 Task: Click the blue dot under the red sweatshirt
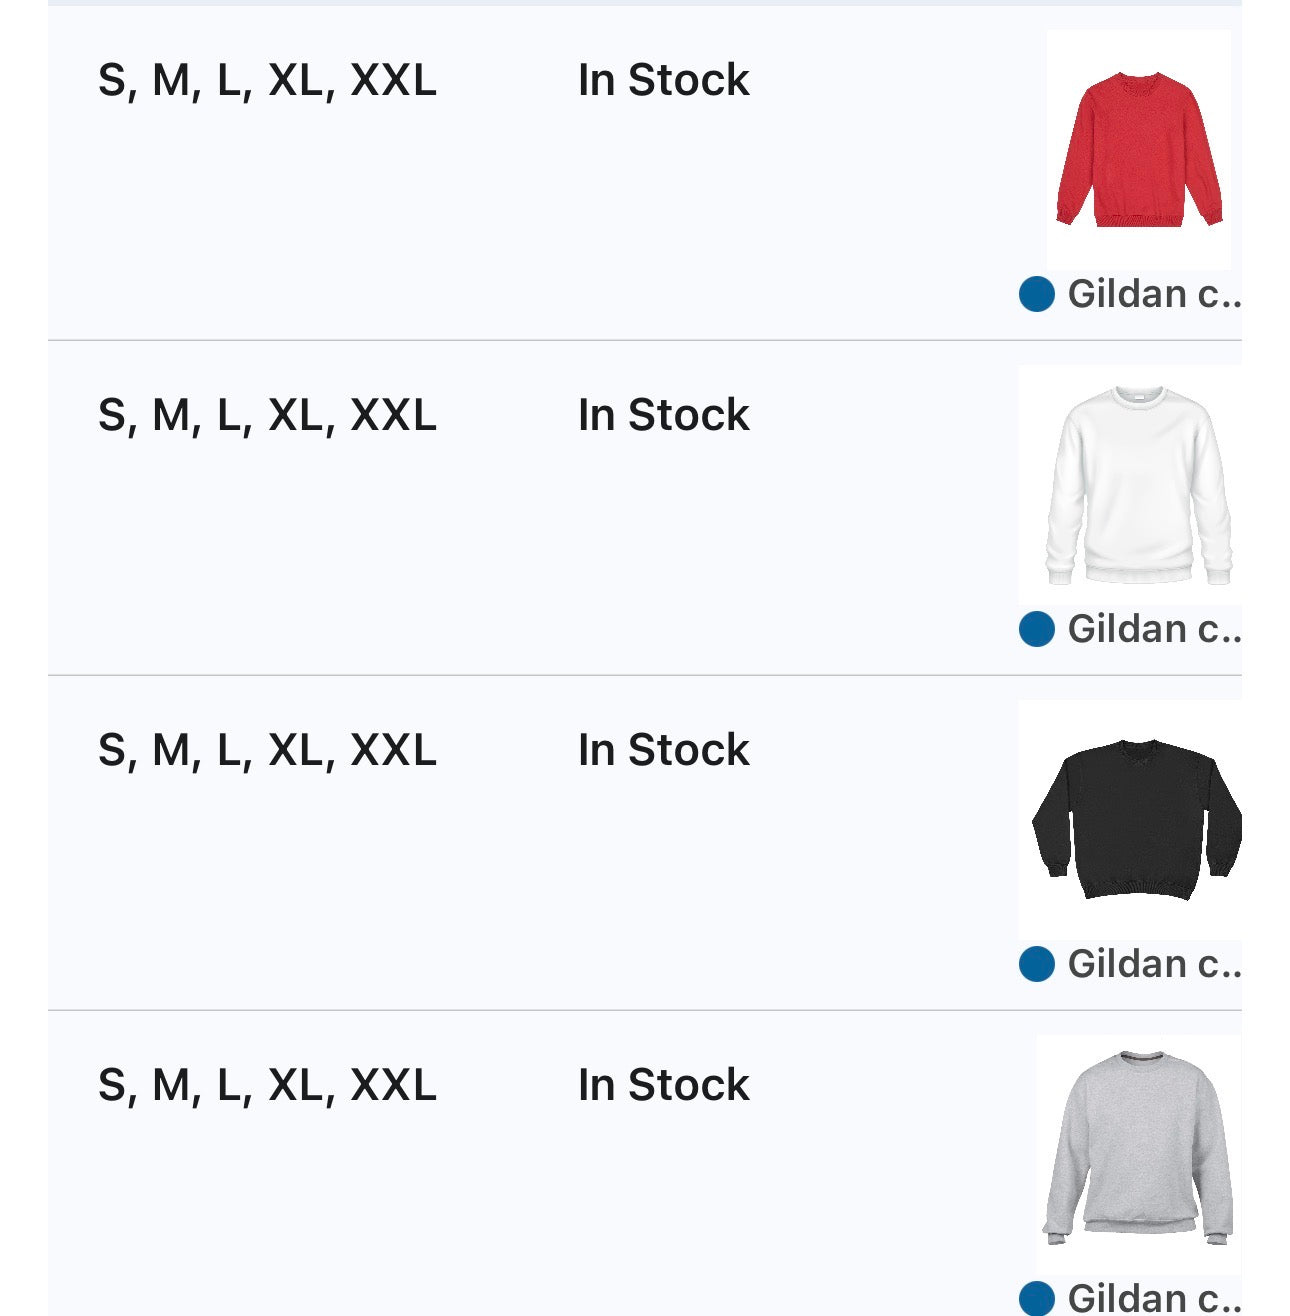[1036, 294]
